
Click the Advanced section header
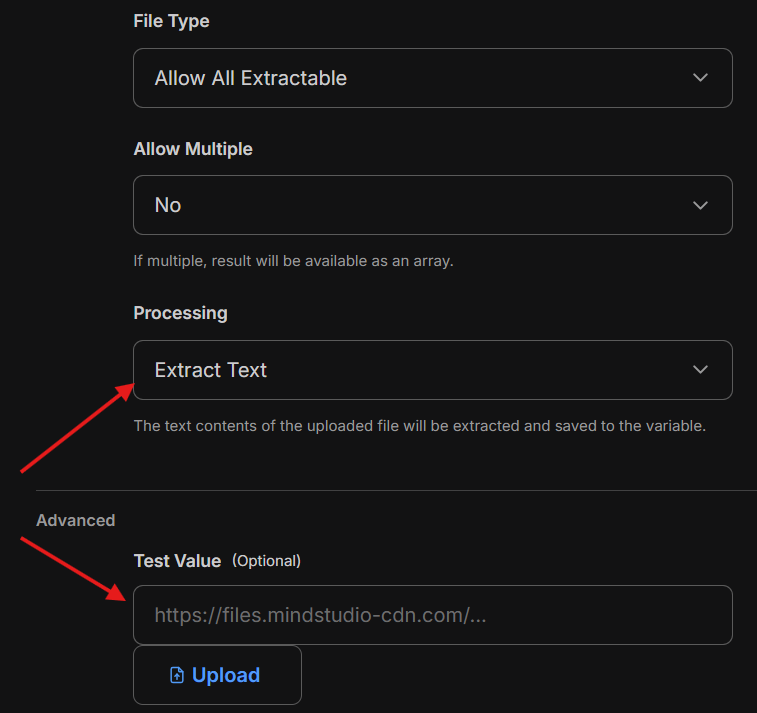coord(75,520)
